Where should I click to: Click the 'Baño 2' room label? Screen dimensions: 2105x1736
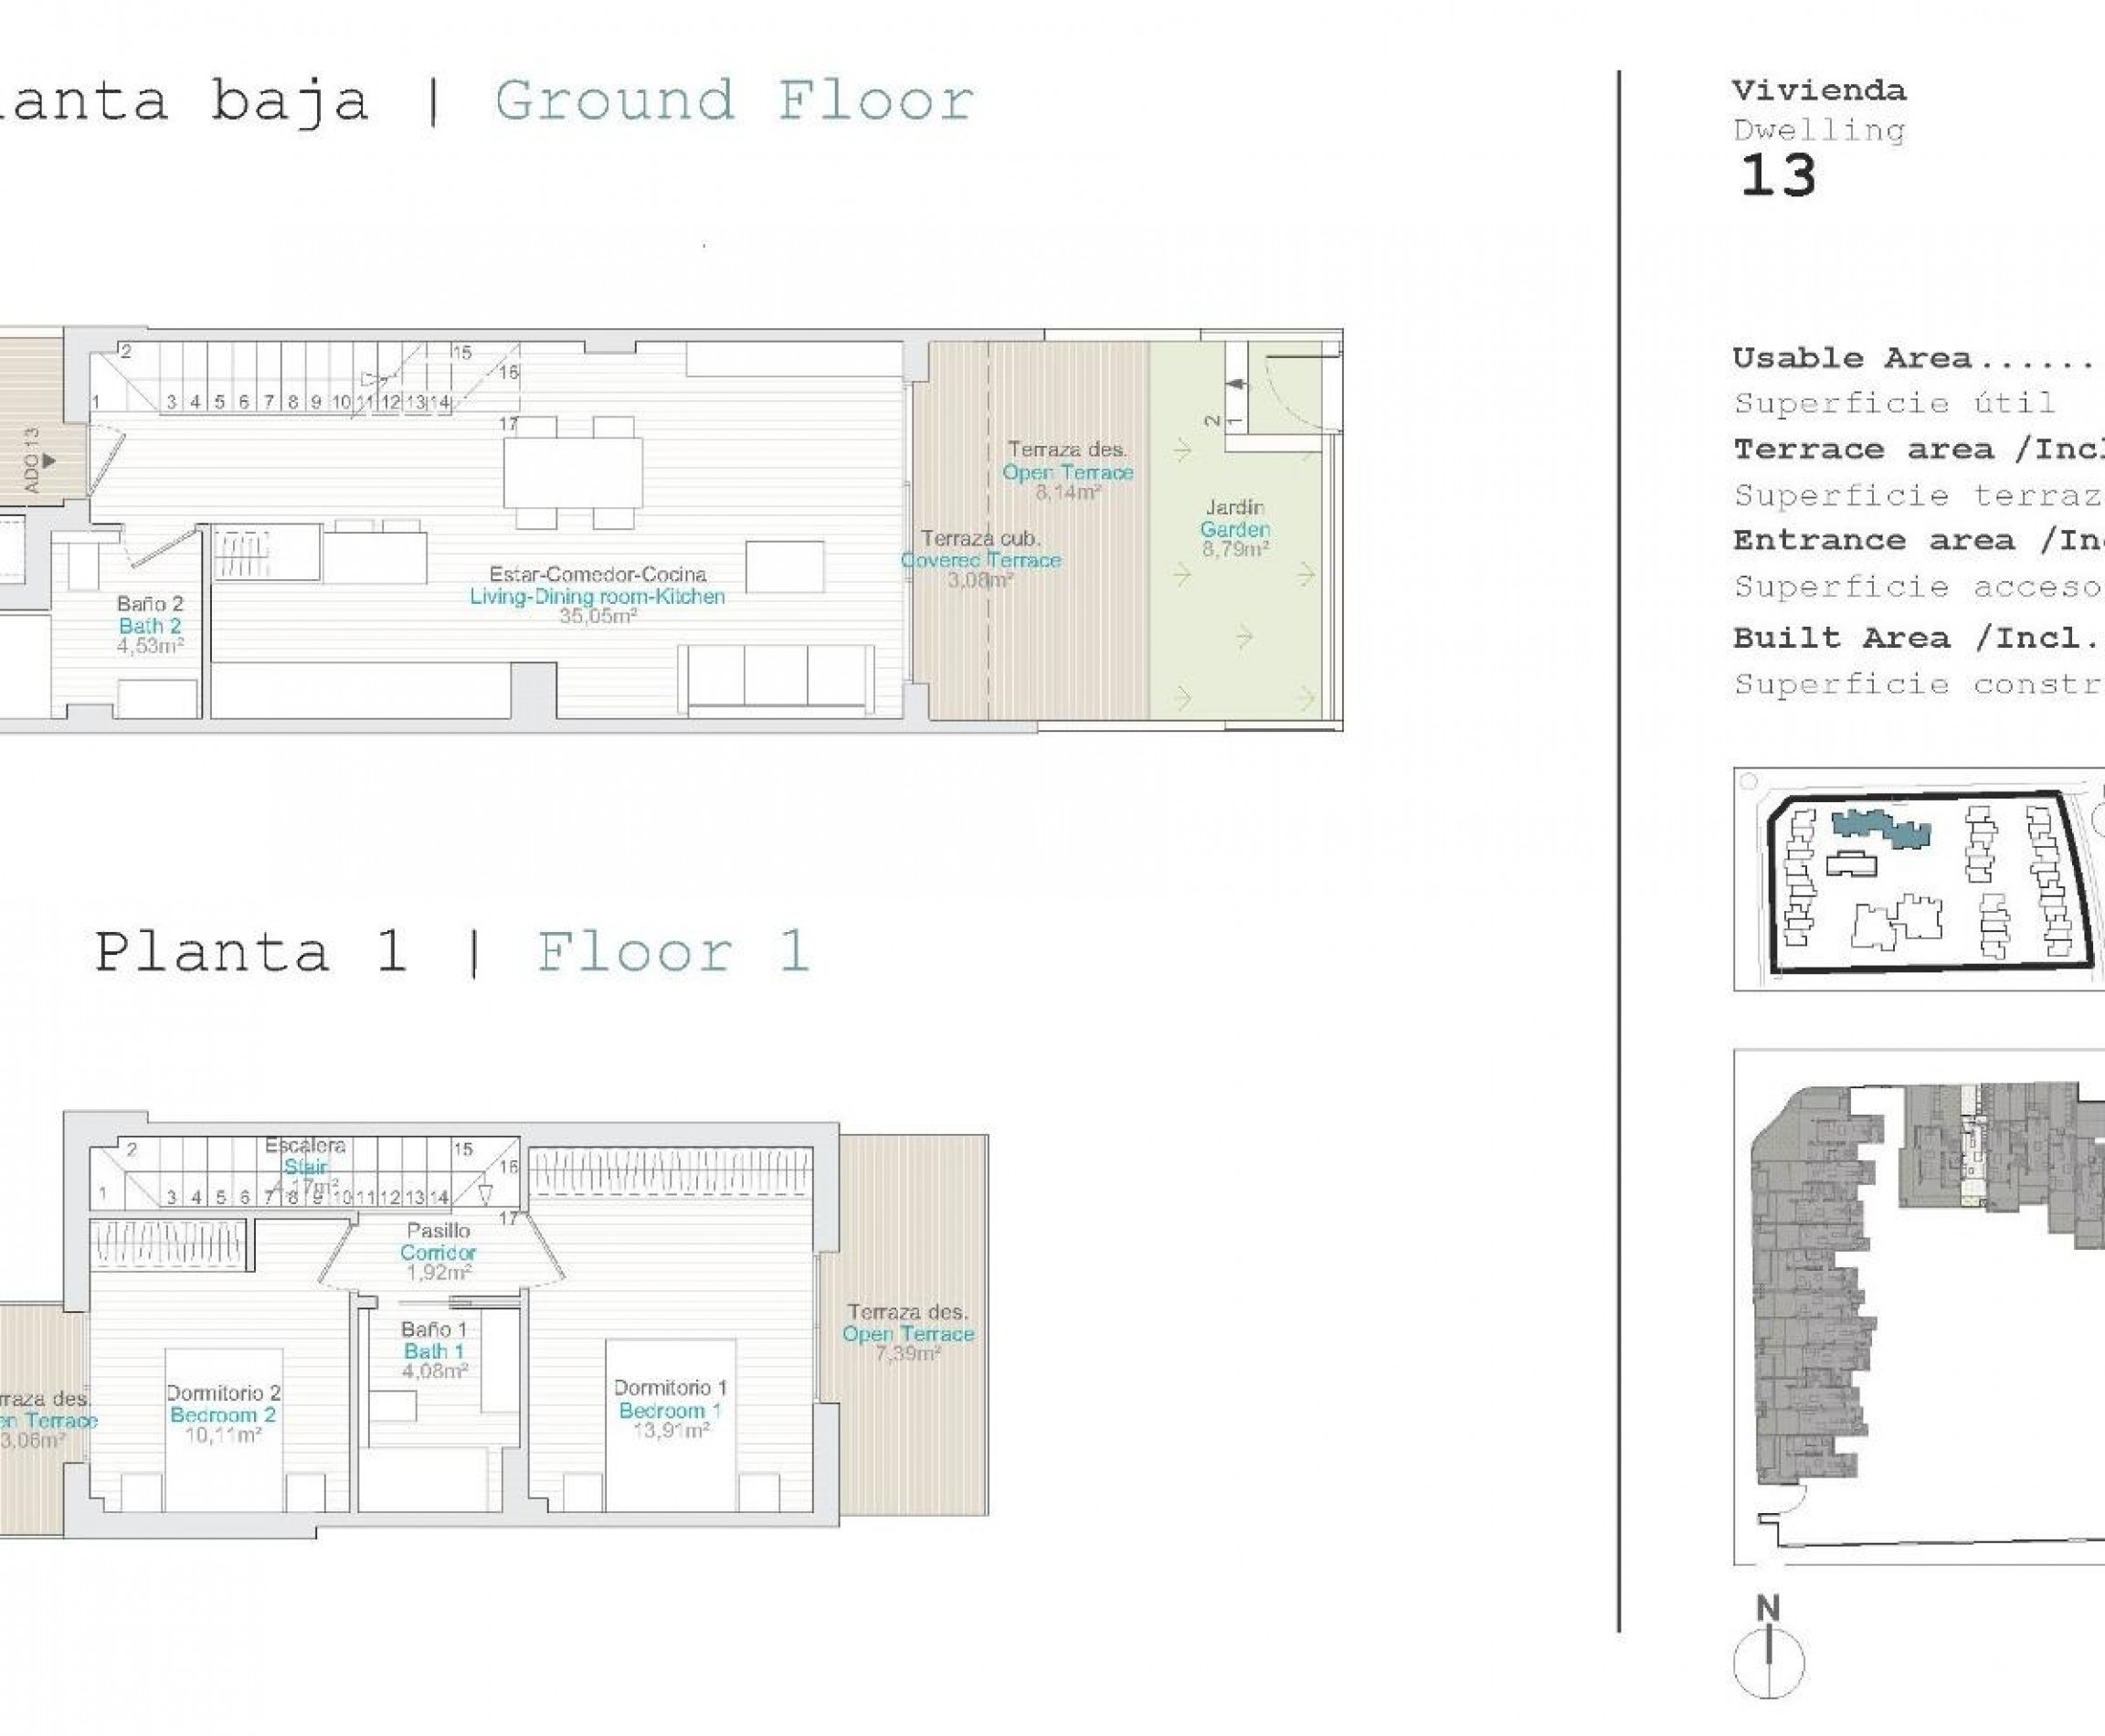(150, 604)
